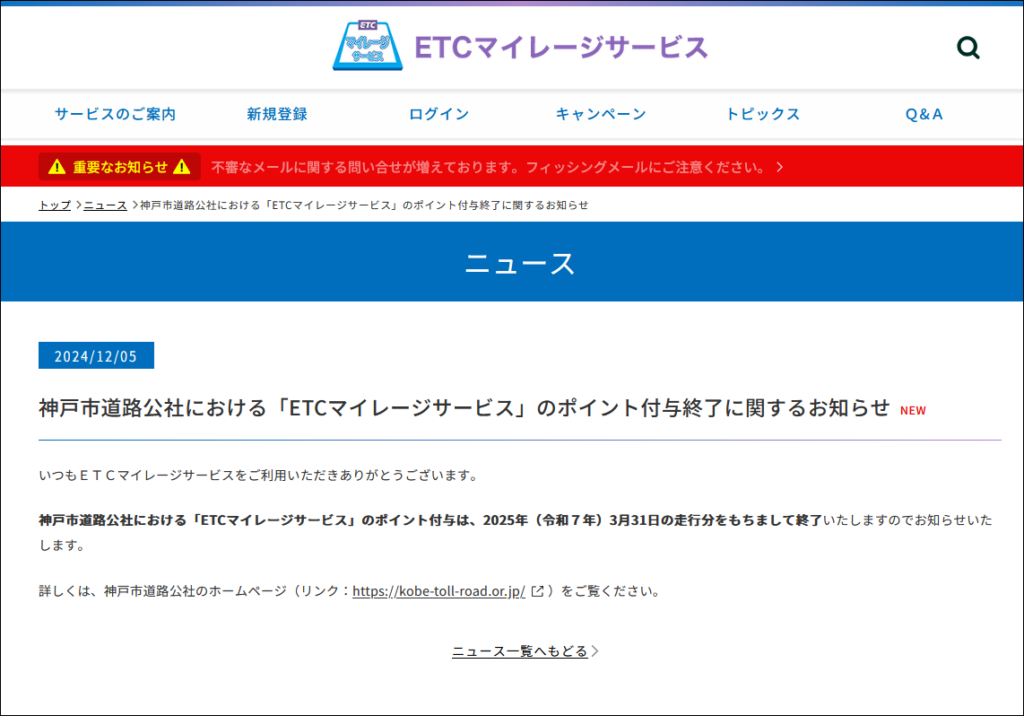Viewport: 1024px width, 716px height.
Task: Click the ETC Mileage Service logo icon
Action: pos(368,45)
